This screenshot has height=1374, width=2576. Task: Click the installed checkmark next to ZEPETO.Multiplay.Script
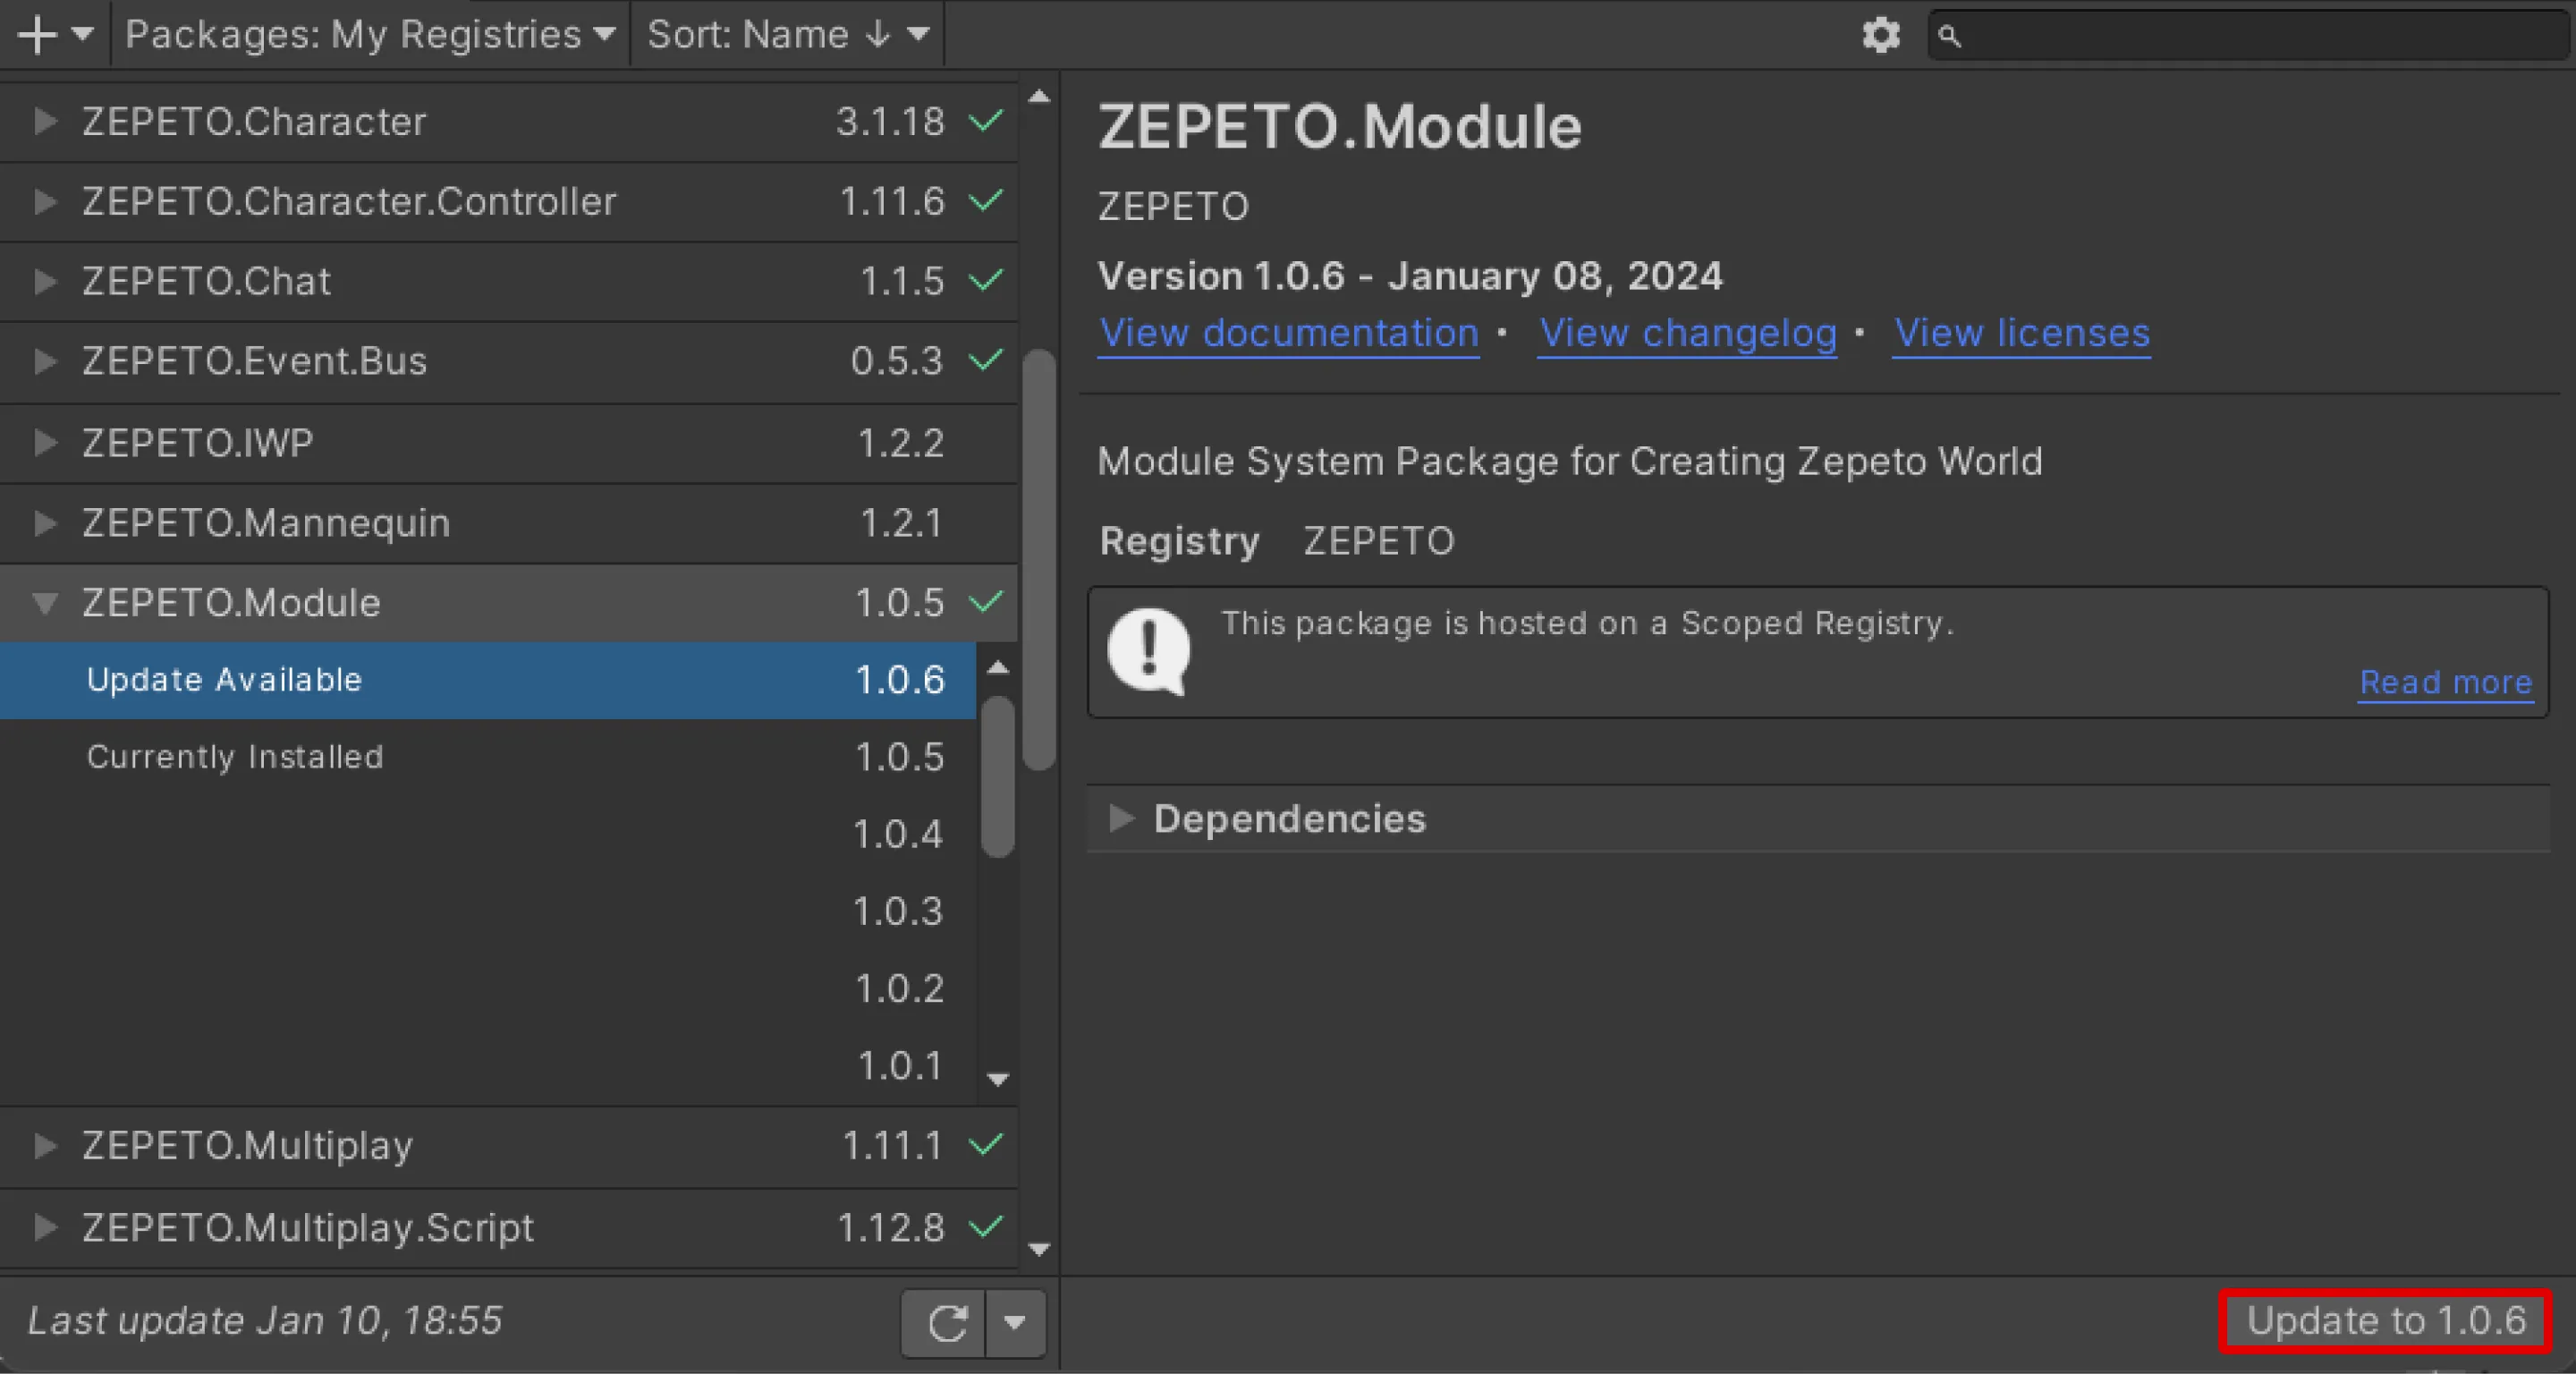click(986, 1226)
